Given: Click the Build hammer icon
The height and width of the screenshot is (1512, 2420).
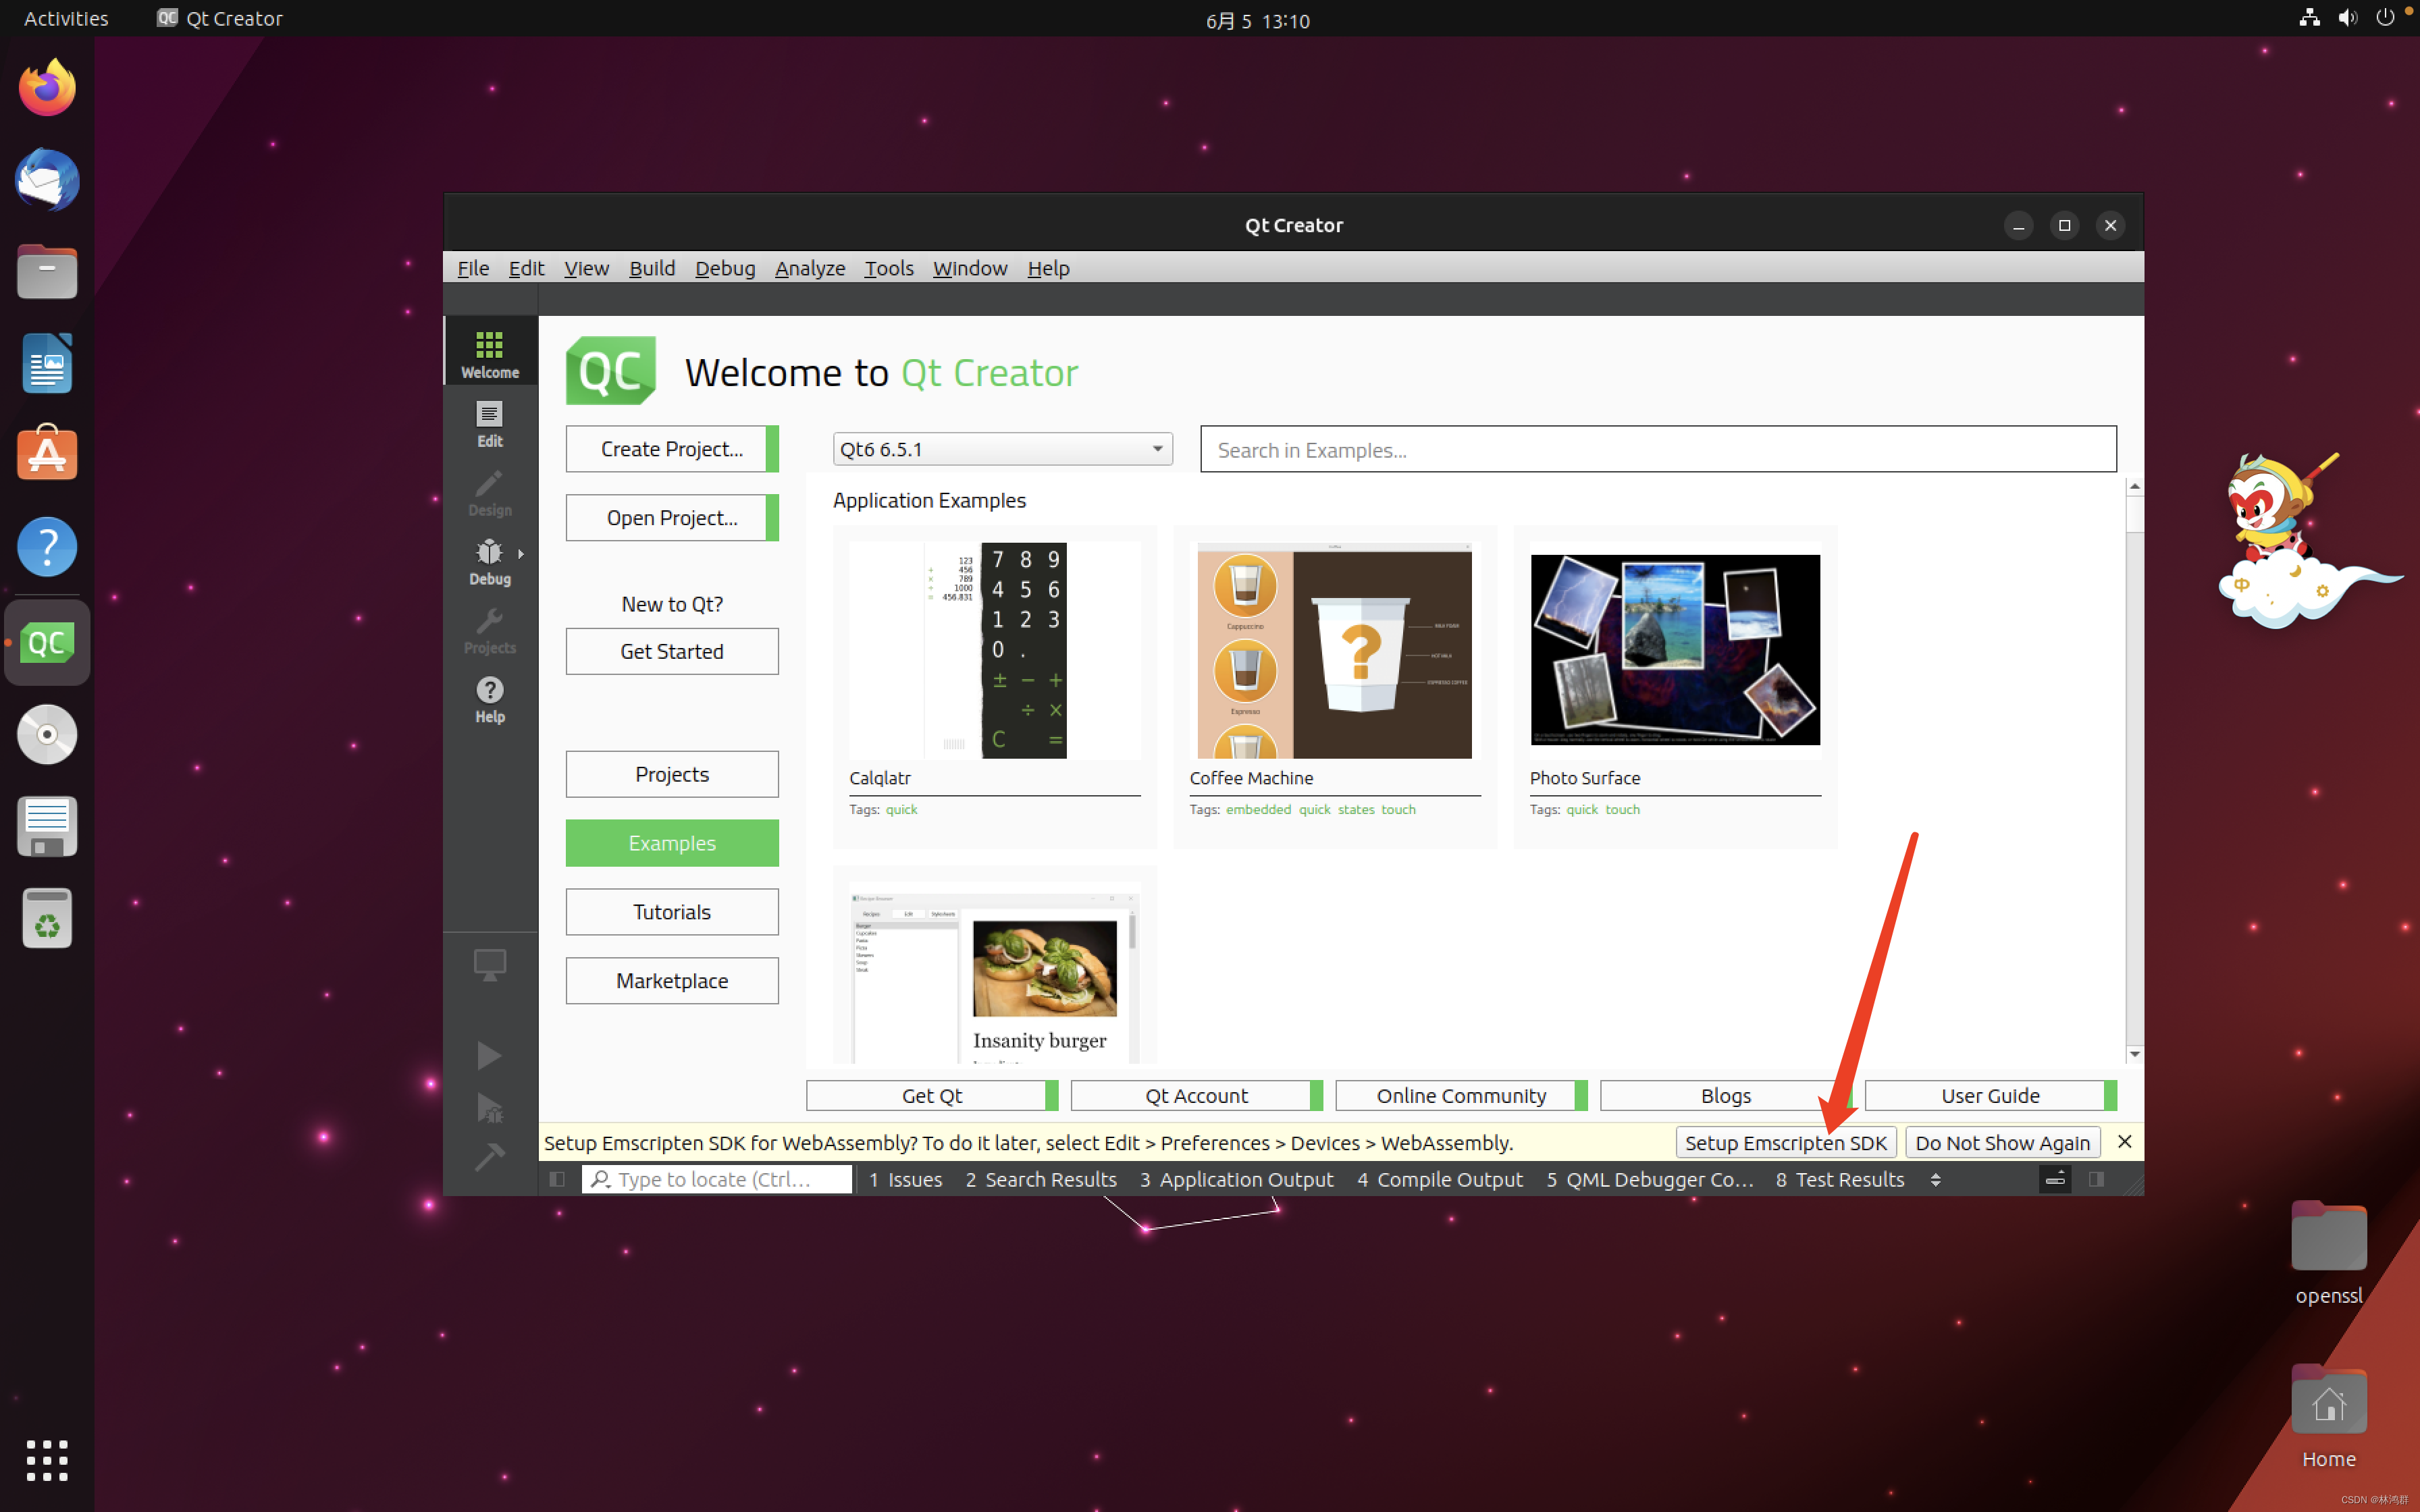Looking at the screenshot, I should point(489,1157).
